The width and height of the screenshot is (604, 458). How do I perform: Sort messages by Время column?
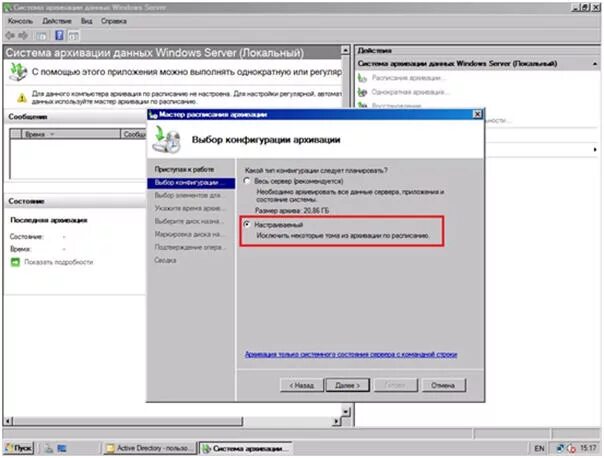coord(71,134)
